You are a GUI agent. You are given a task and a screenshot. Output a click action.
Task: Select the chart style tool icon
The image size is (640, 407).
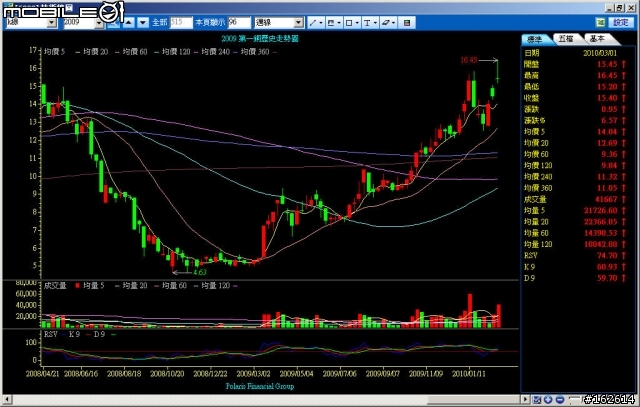click(331, 23)
